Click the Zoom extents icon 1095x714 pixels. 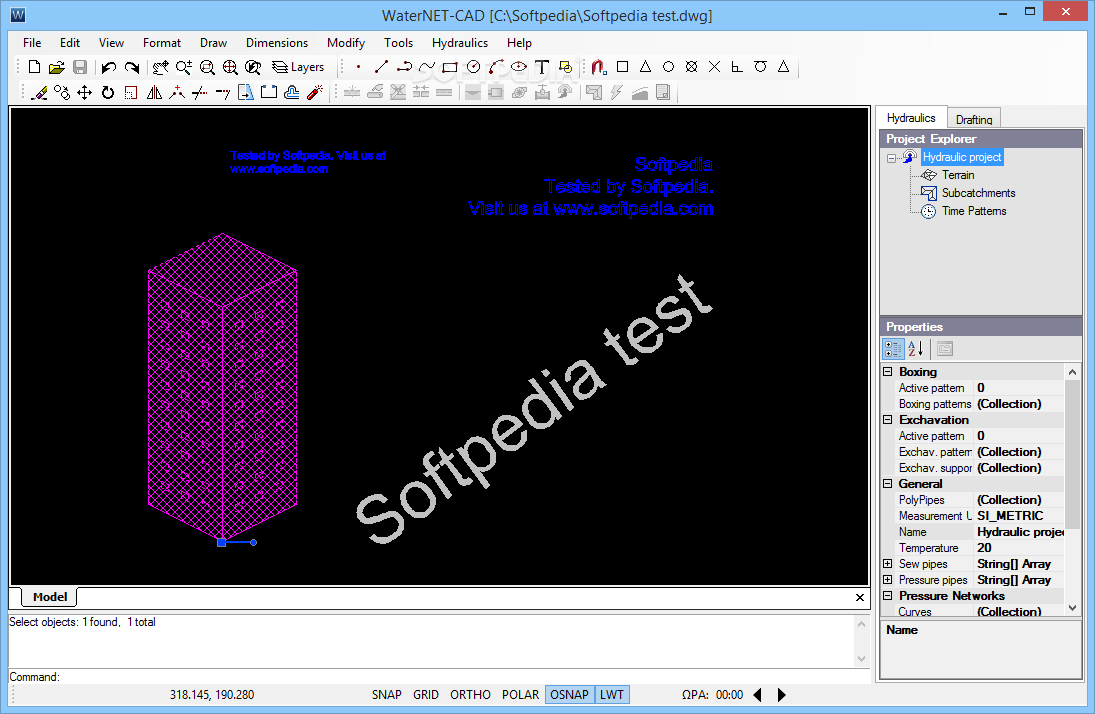230,67
